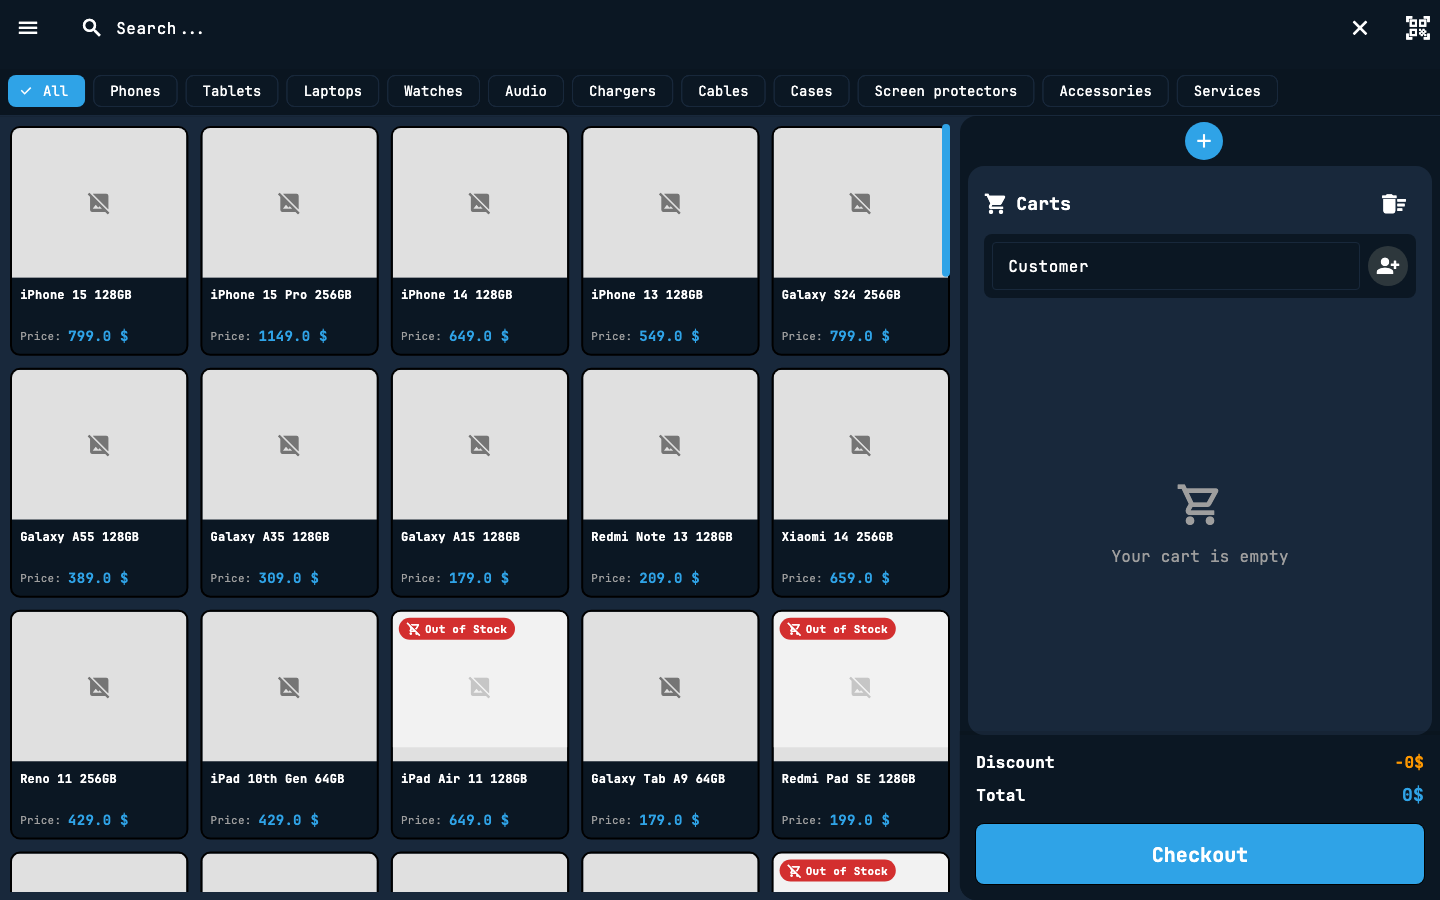Select the Galaxy A55 128GB card

tap(99, 483)
